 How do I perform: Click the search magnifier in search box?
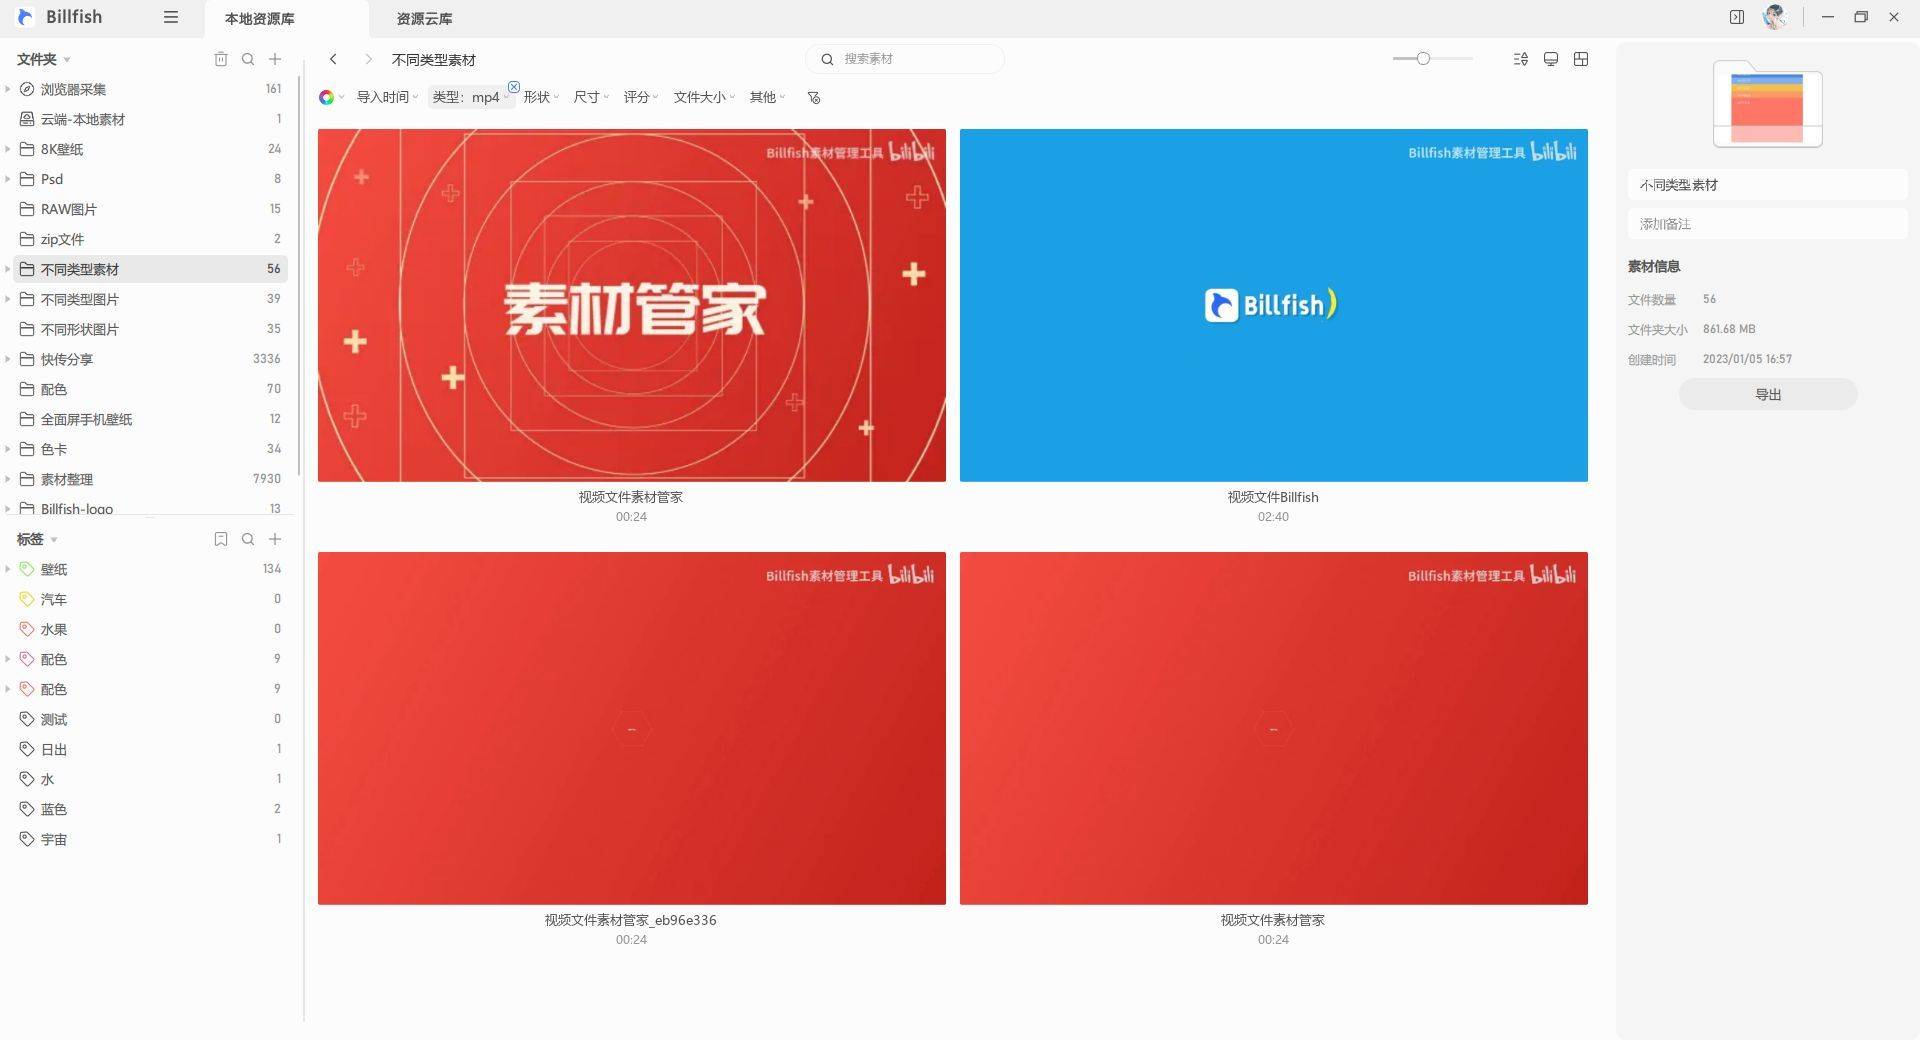pyautogui.click(x=827, y=59)
